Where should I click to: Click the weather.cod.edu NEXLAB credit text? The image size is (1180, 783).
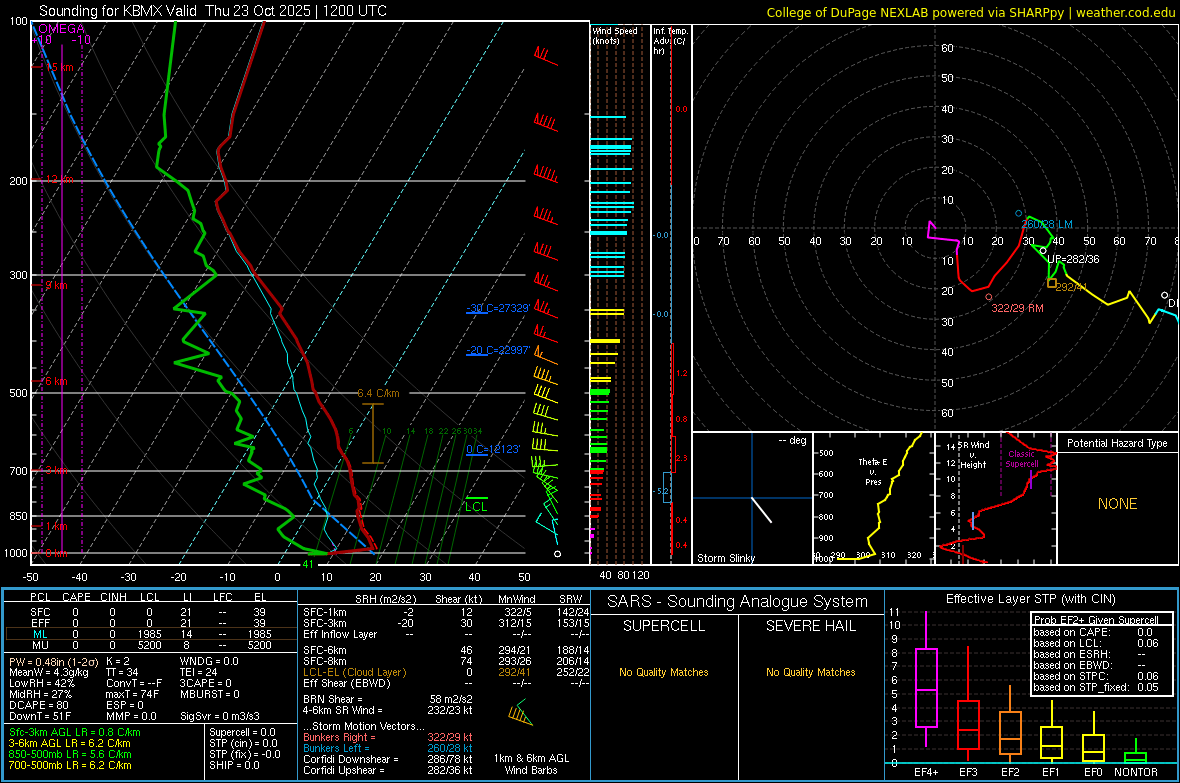pos(971,12)
